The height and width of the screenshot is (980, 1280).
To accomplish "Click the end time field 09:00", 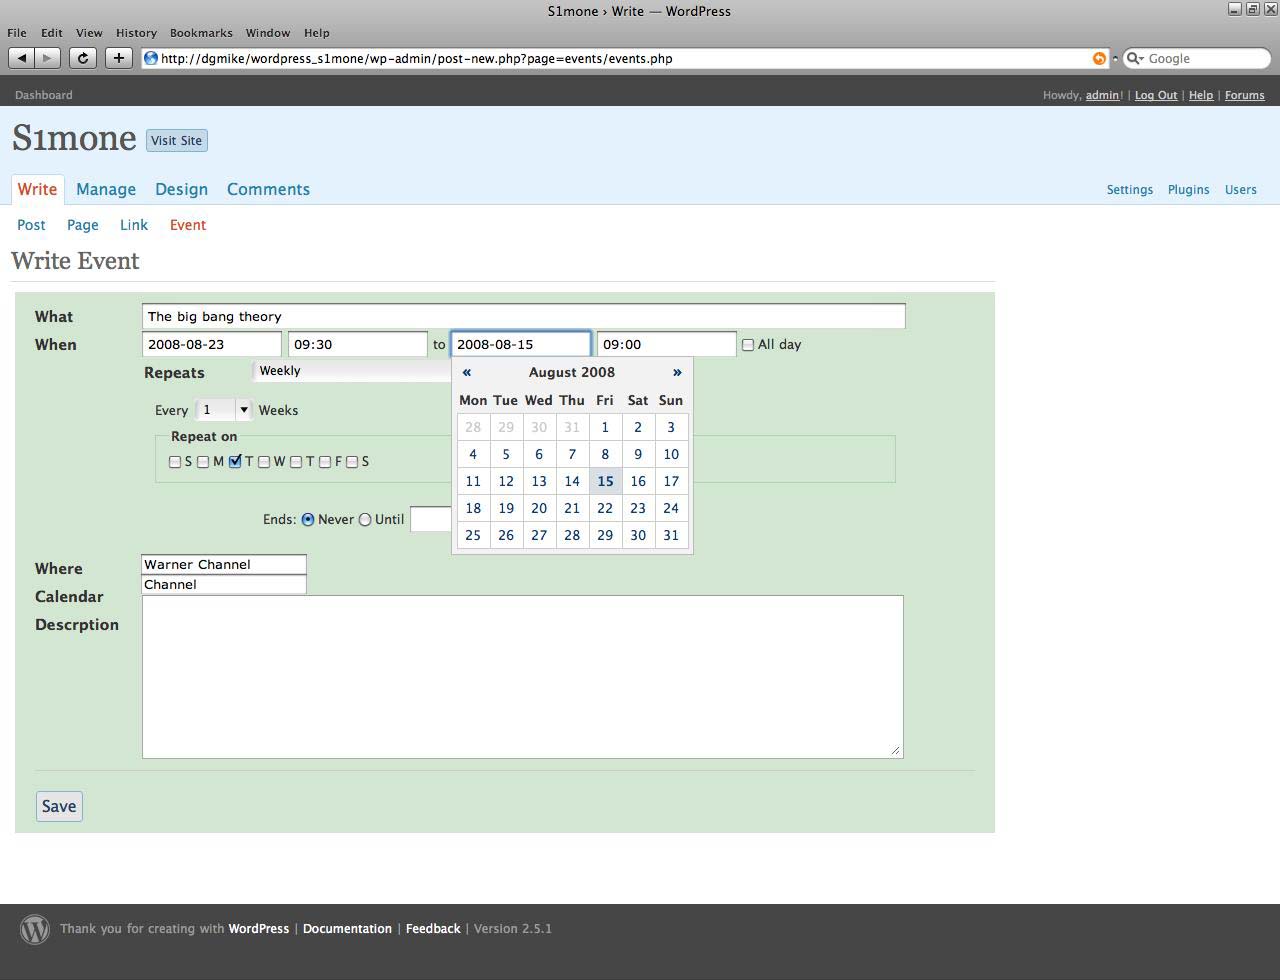I will [x=667, y=344].
